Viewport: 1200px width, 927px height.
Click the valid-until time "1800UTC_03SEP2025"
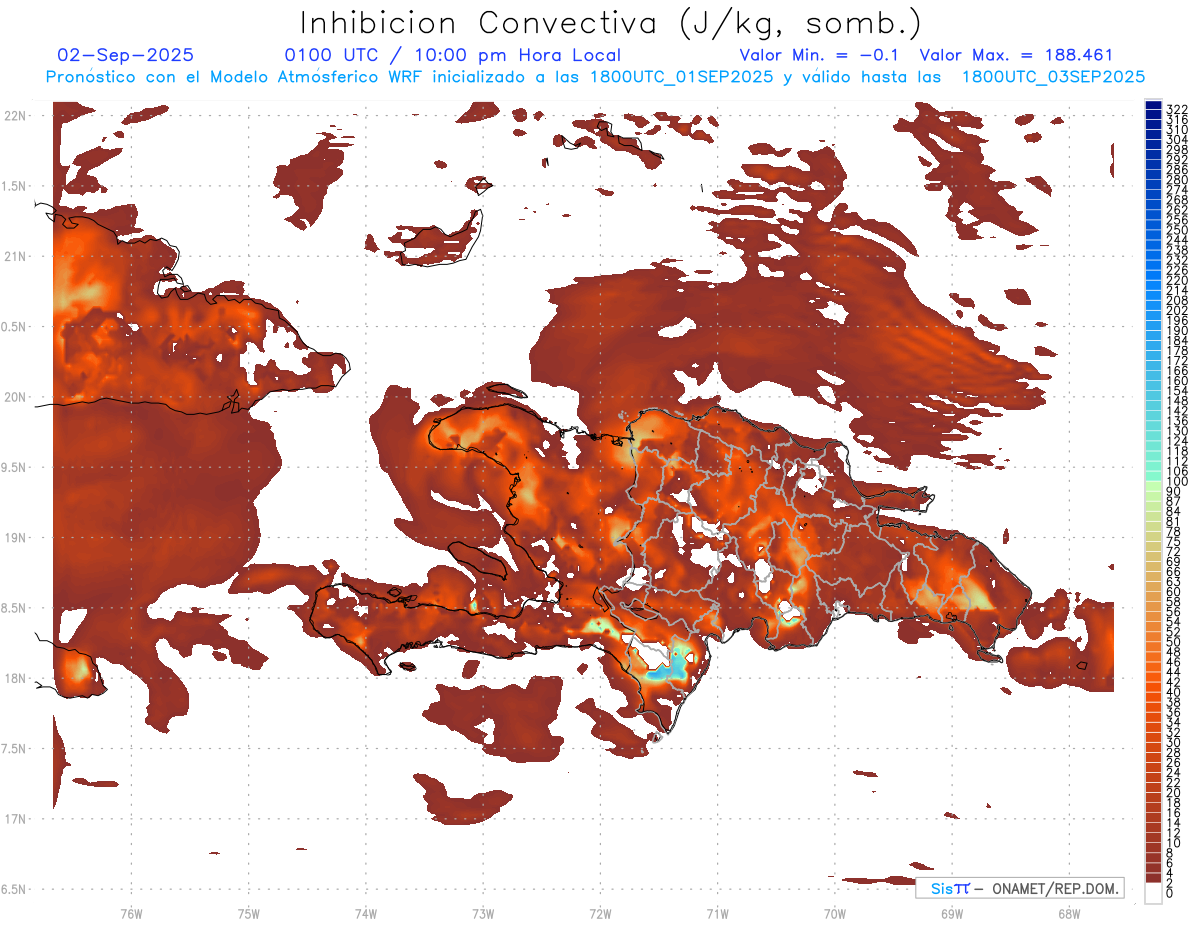coord(1053,77)
